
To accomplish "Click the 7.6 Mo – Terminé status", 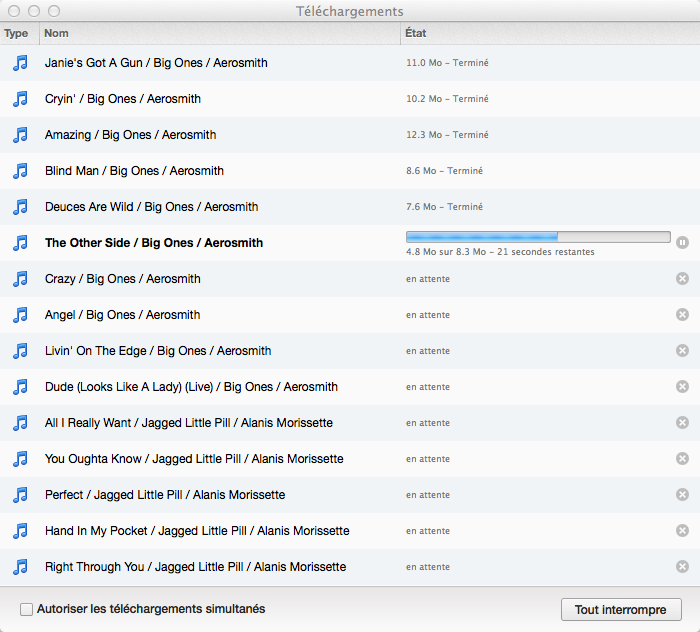I will click(x=445, y=207).
